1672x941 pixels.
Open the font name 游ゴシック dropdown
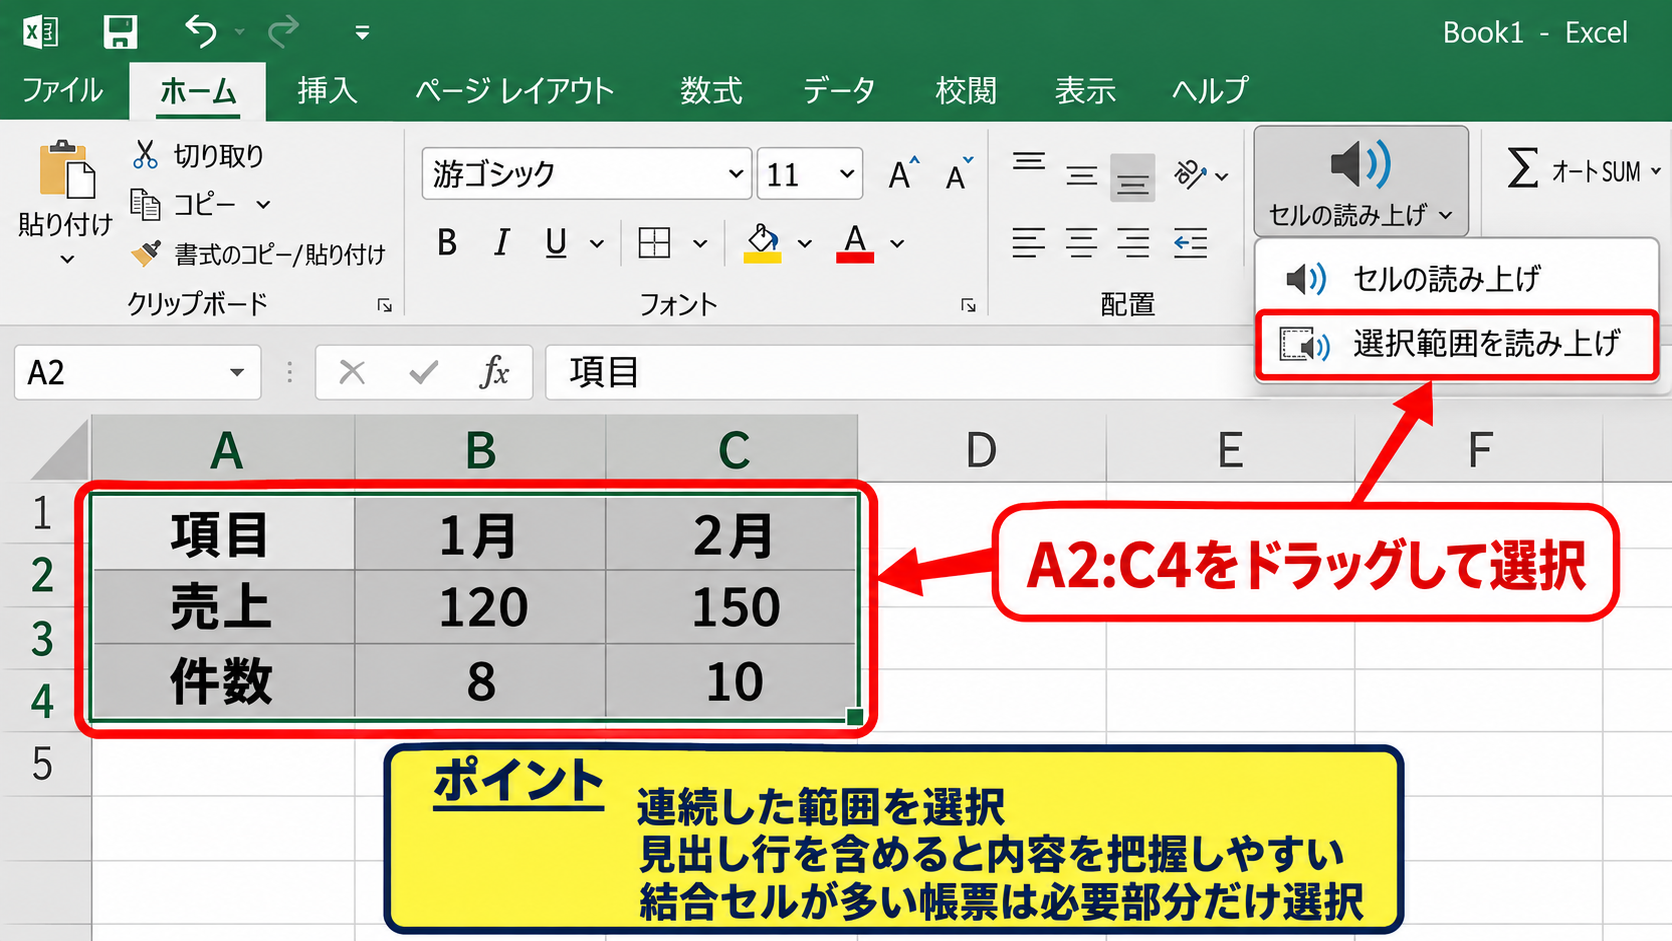tap(736, 174)
